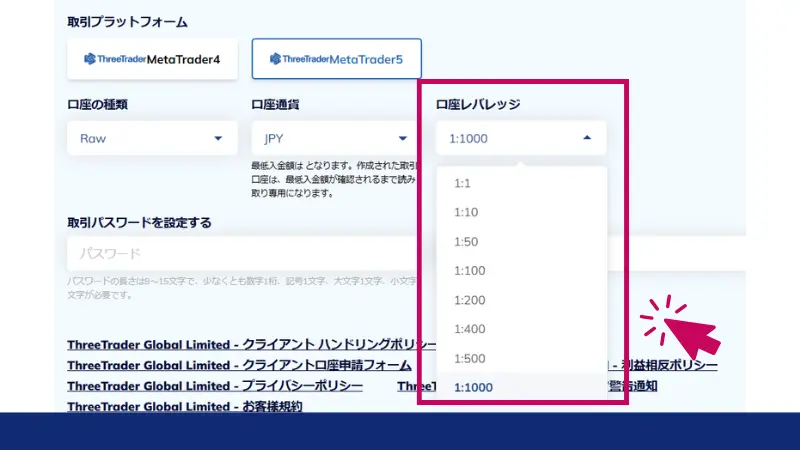This screenshot has width=800, height=450.
Task: Click the JPY dropdown arrow icon
Action: (403, 138)
